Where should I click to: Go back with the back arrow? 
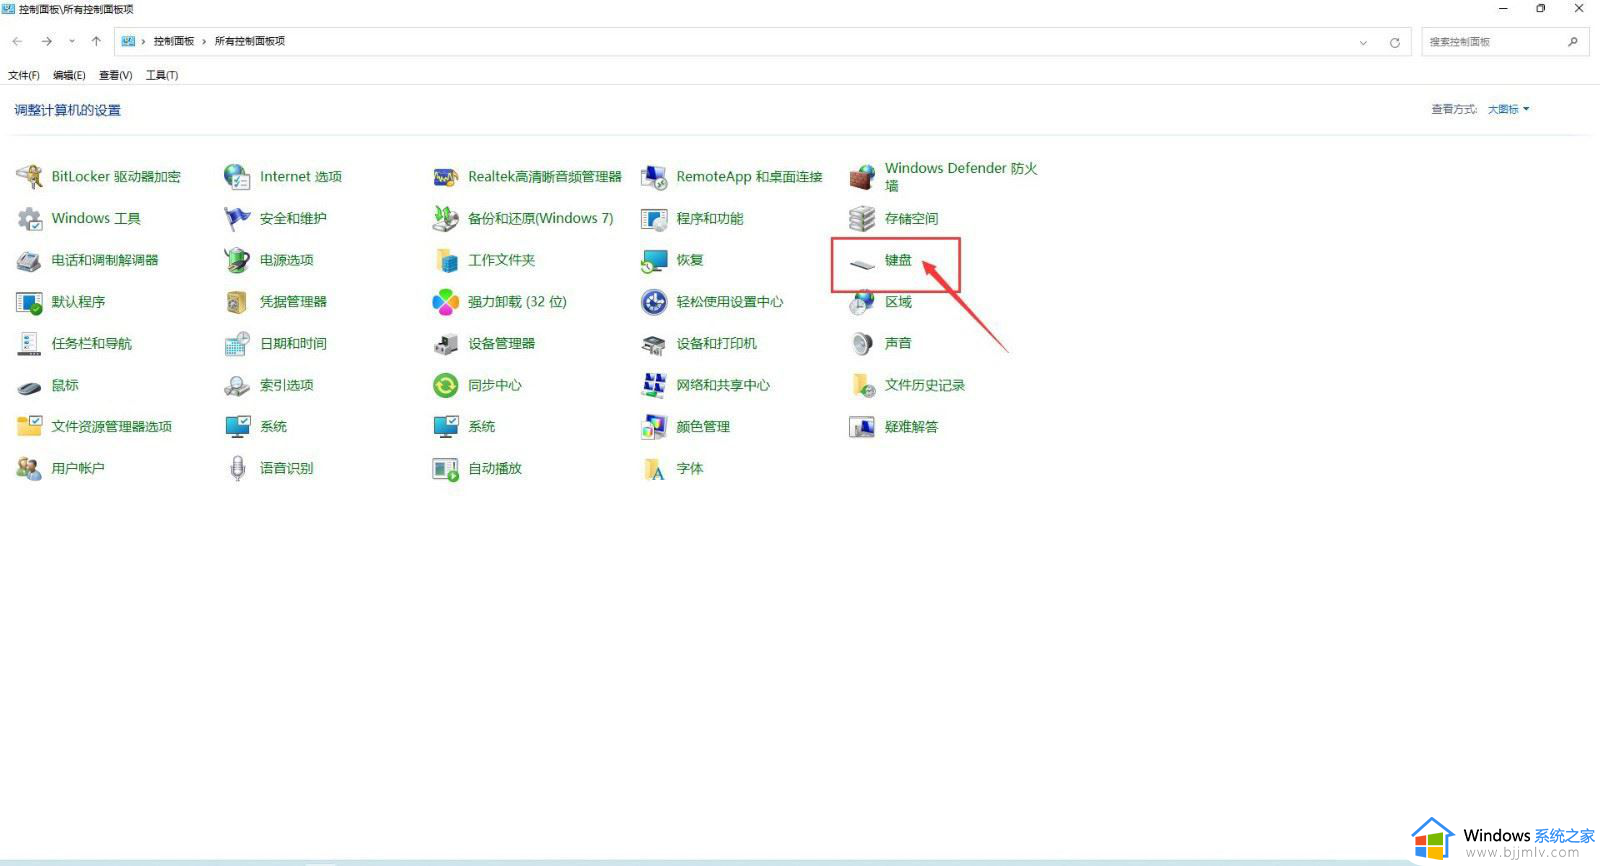[x=17, y=42]
